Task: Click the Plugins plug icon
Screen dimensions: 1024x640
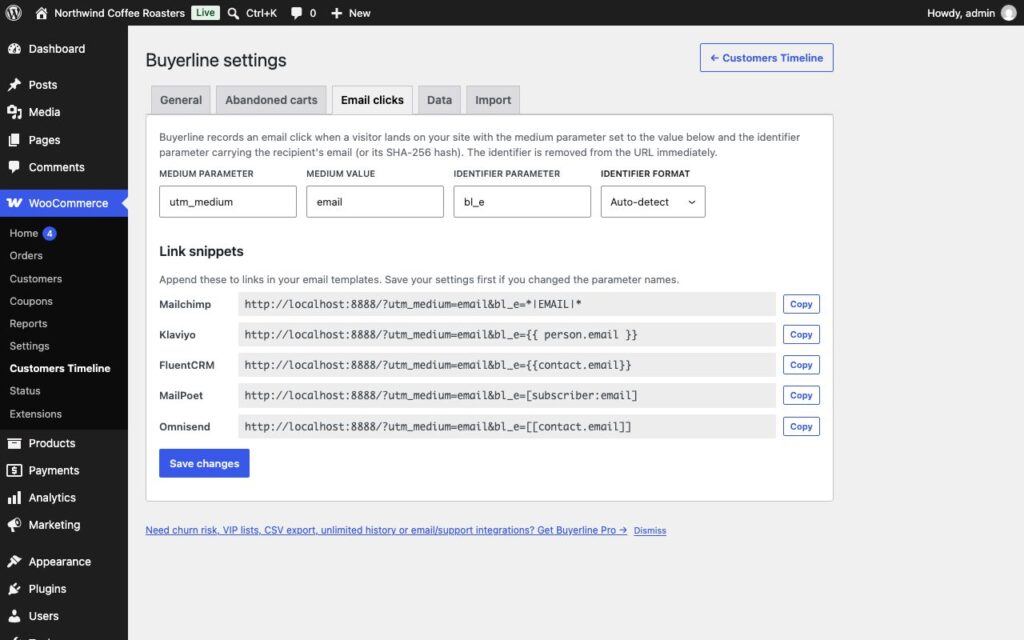Action: click(x=14, y=589)
